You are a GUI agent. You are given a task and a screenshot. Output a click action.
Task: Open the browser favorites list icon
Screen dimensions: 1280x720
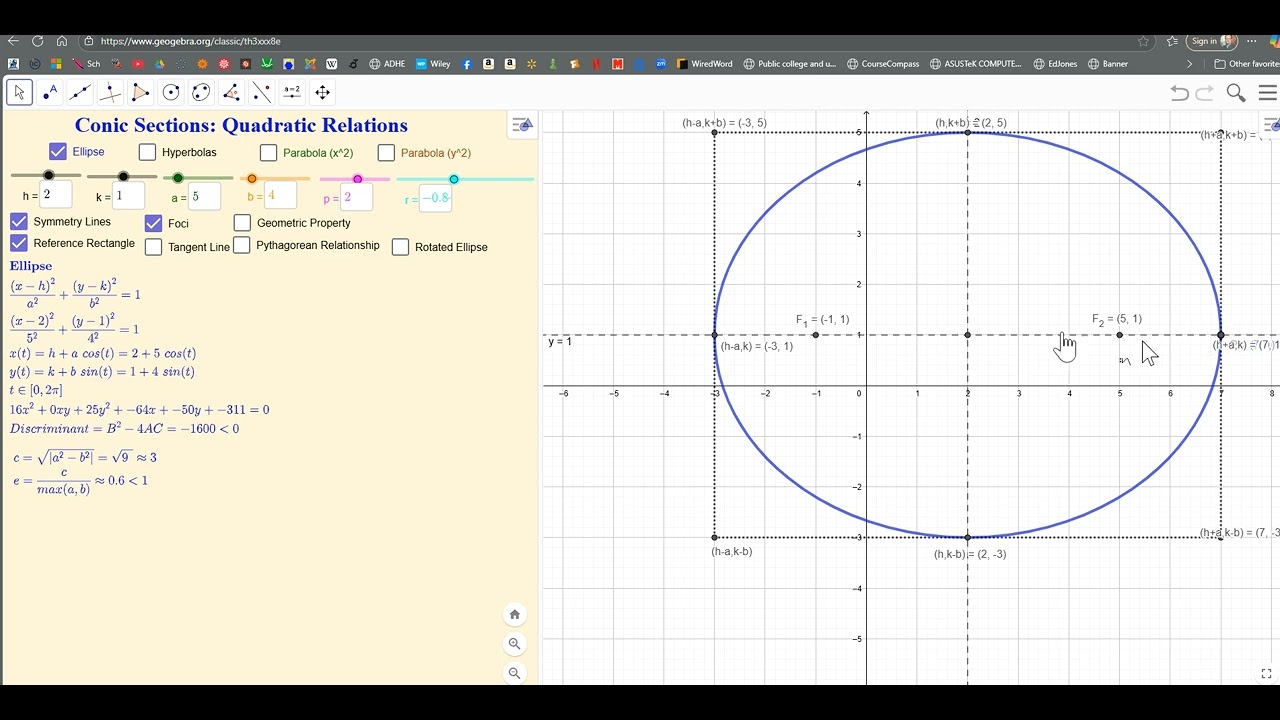(x=1171, y=41)
